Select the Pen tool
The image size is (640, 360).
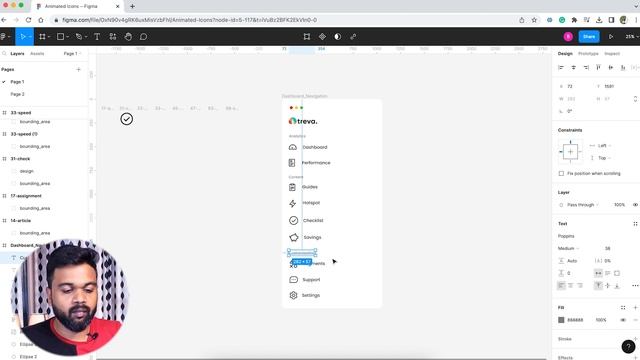tap(79, 37)
